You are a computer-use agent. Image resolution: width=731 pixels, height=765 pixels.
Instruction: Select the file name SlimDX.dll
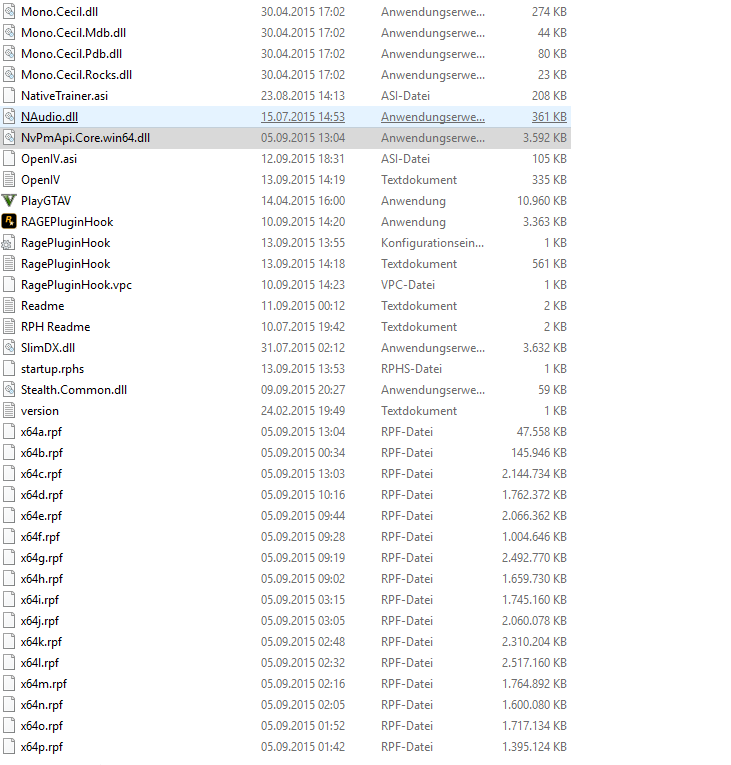(x=48, y=347)
